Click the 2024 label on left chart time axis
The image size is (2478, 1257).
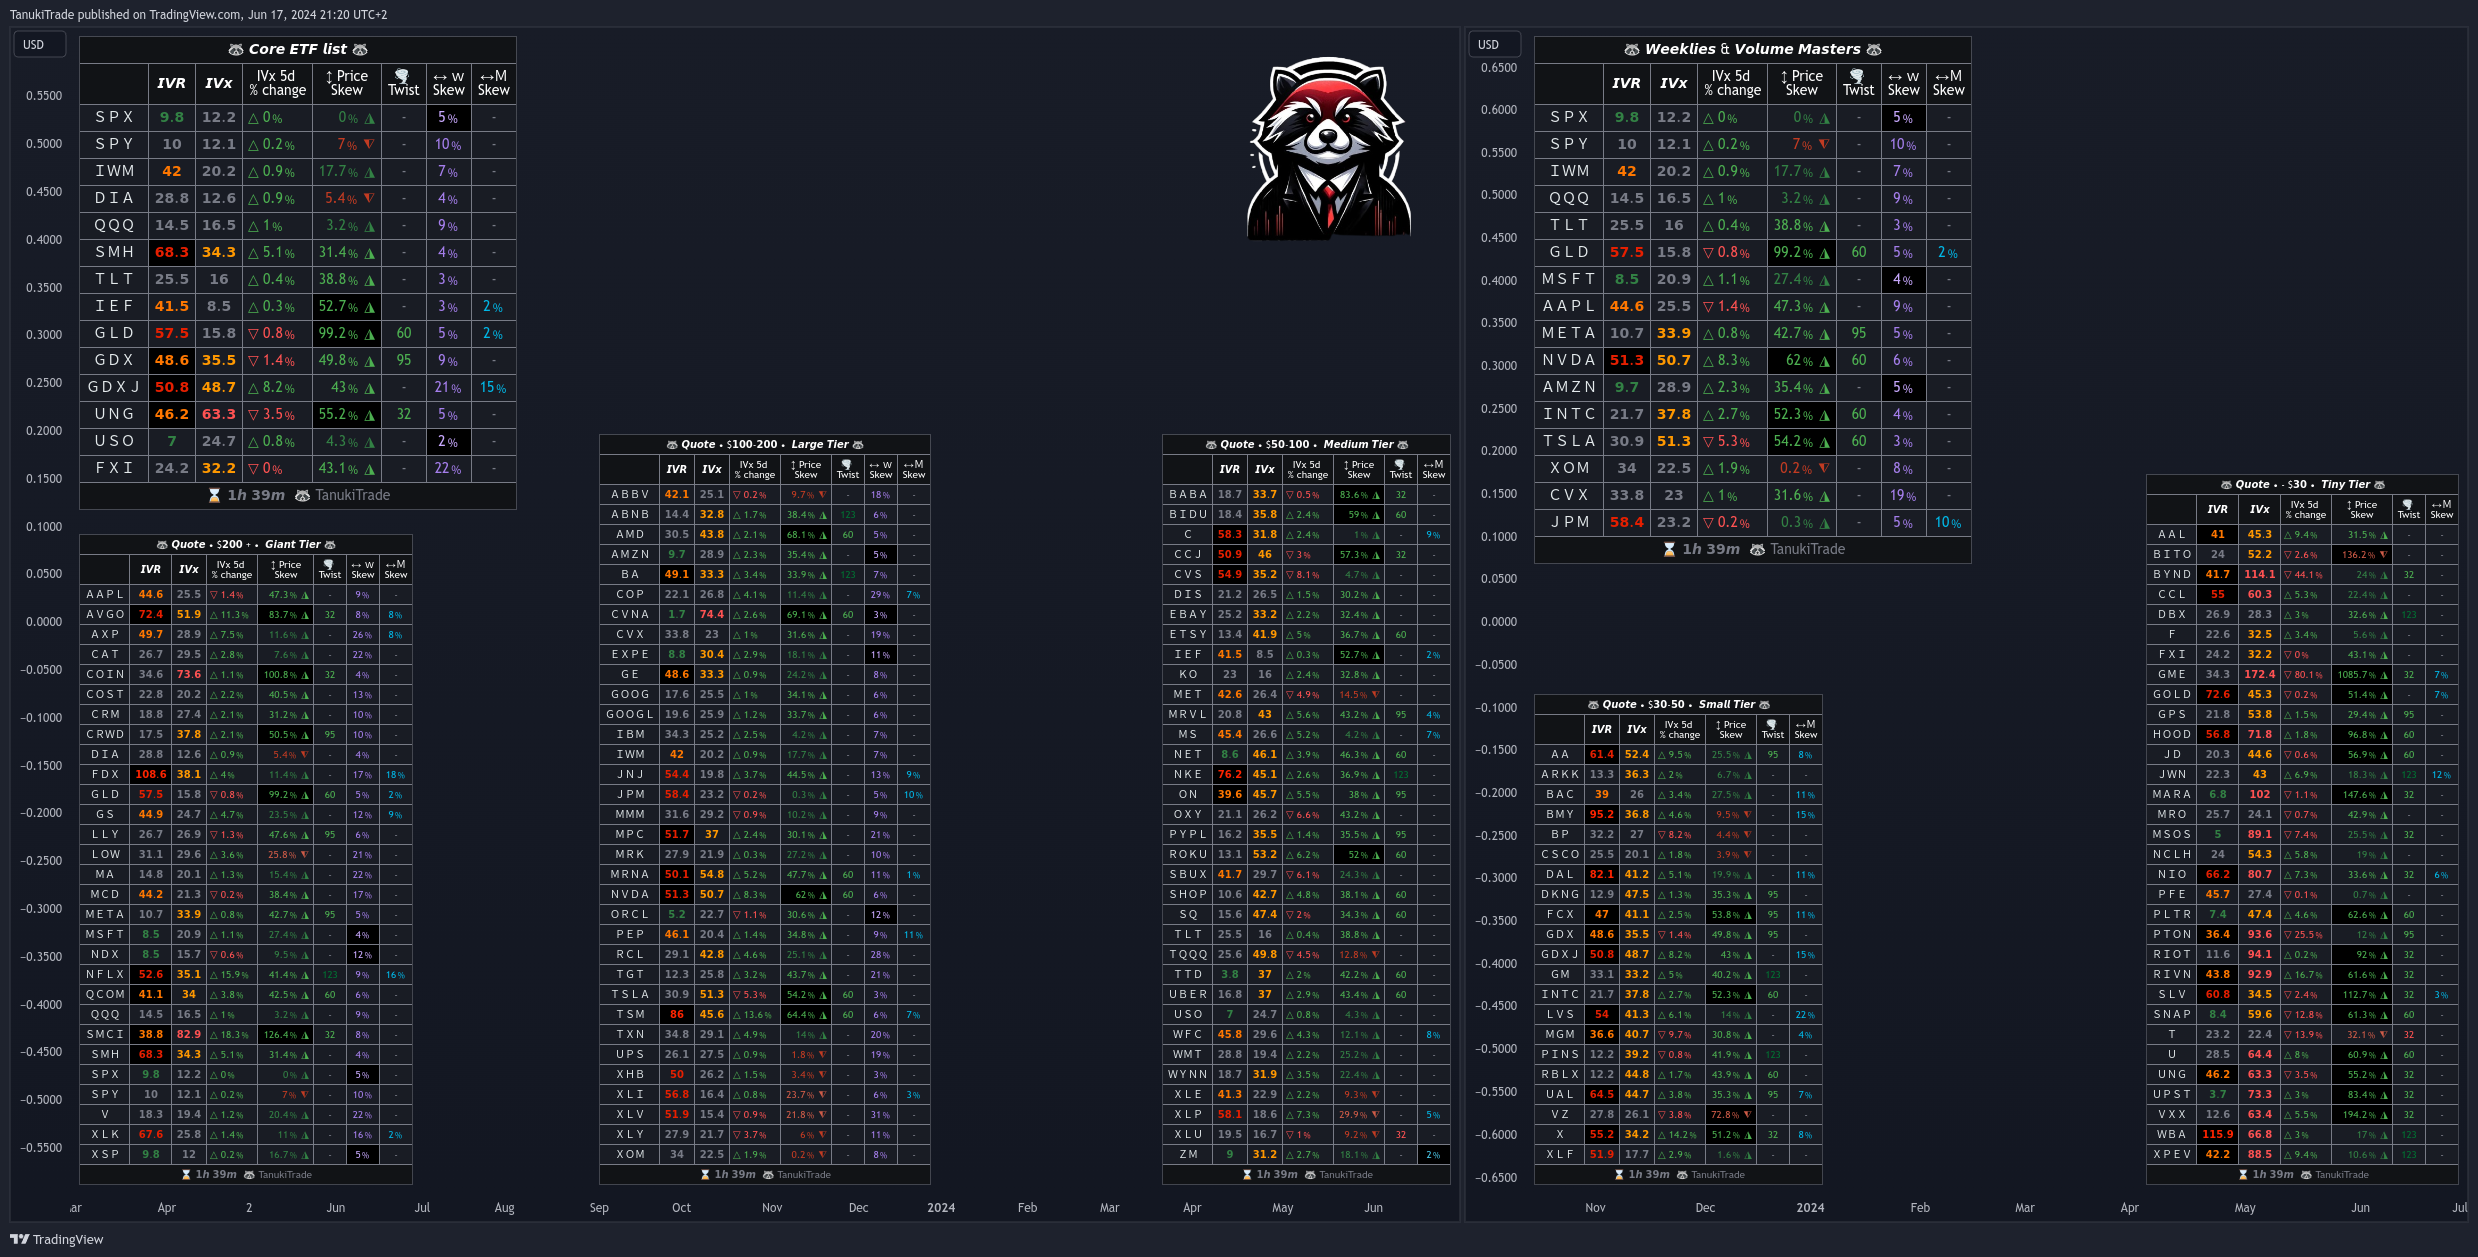point(940,1208)
